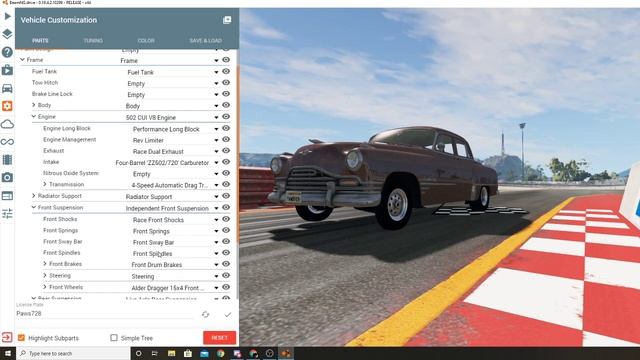
Task: Toggle visibility eye for Fuel Tank row
Action: coord(226,71)
